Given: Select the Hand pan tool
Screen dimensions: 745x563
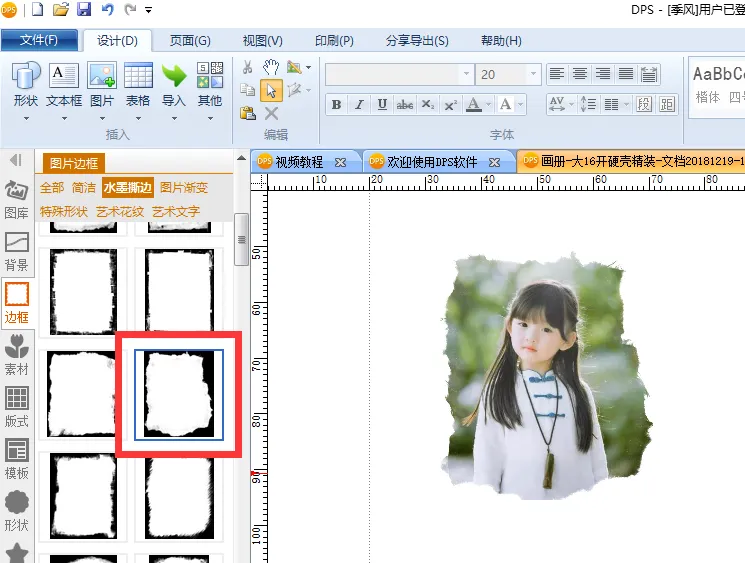Looking at the screenshot, I should [x=271, y=67].
